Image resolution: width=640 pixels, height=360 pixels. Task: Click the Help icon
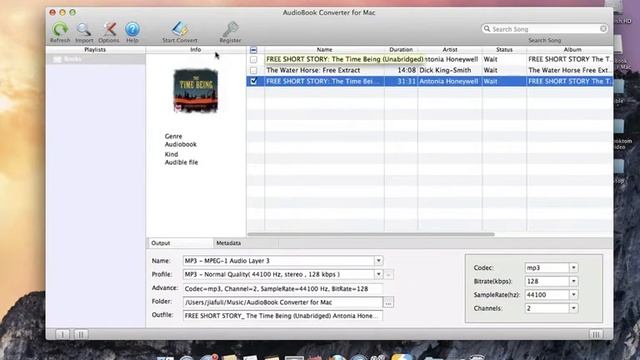pyautogui.click(x=132, y=29)
